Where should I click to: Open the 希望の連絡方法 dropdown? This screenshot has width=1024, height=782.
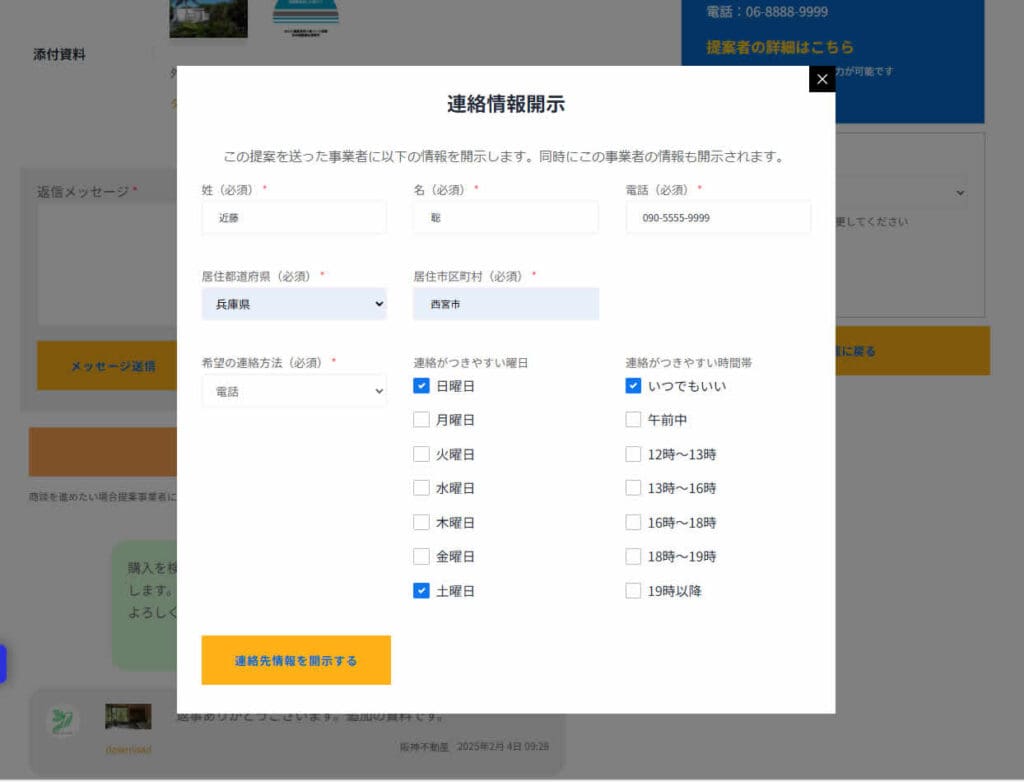click(293, 390)
